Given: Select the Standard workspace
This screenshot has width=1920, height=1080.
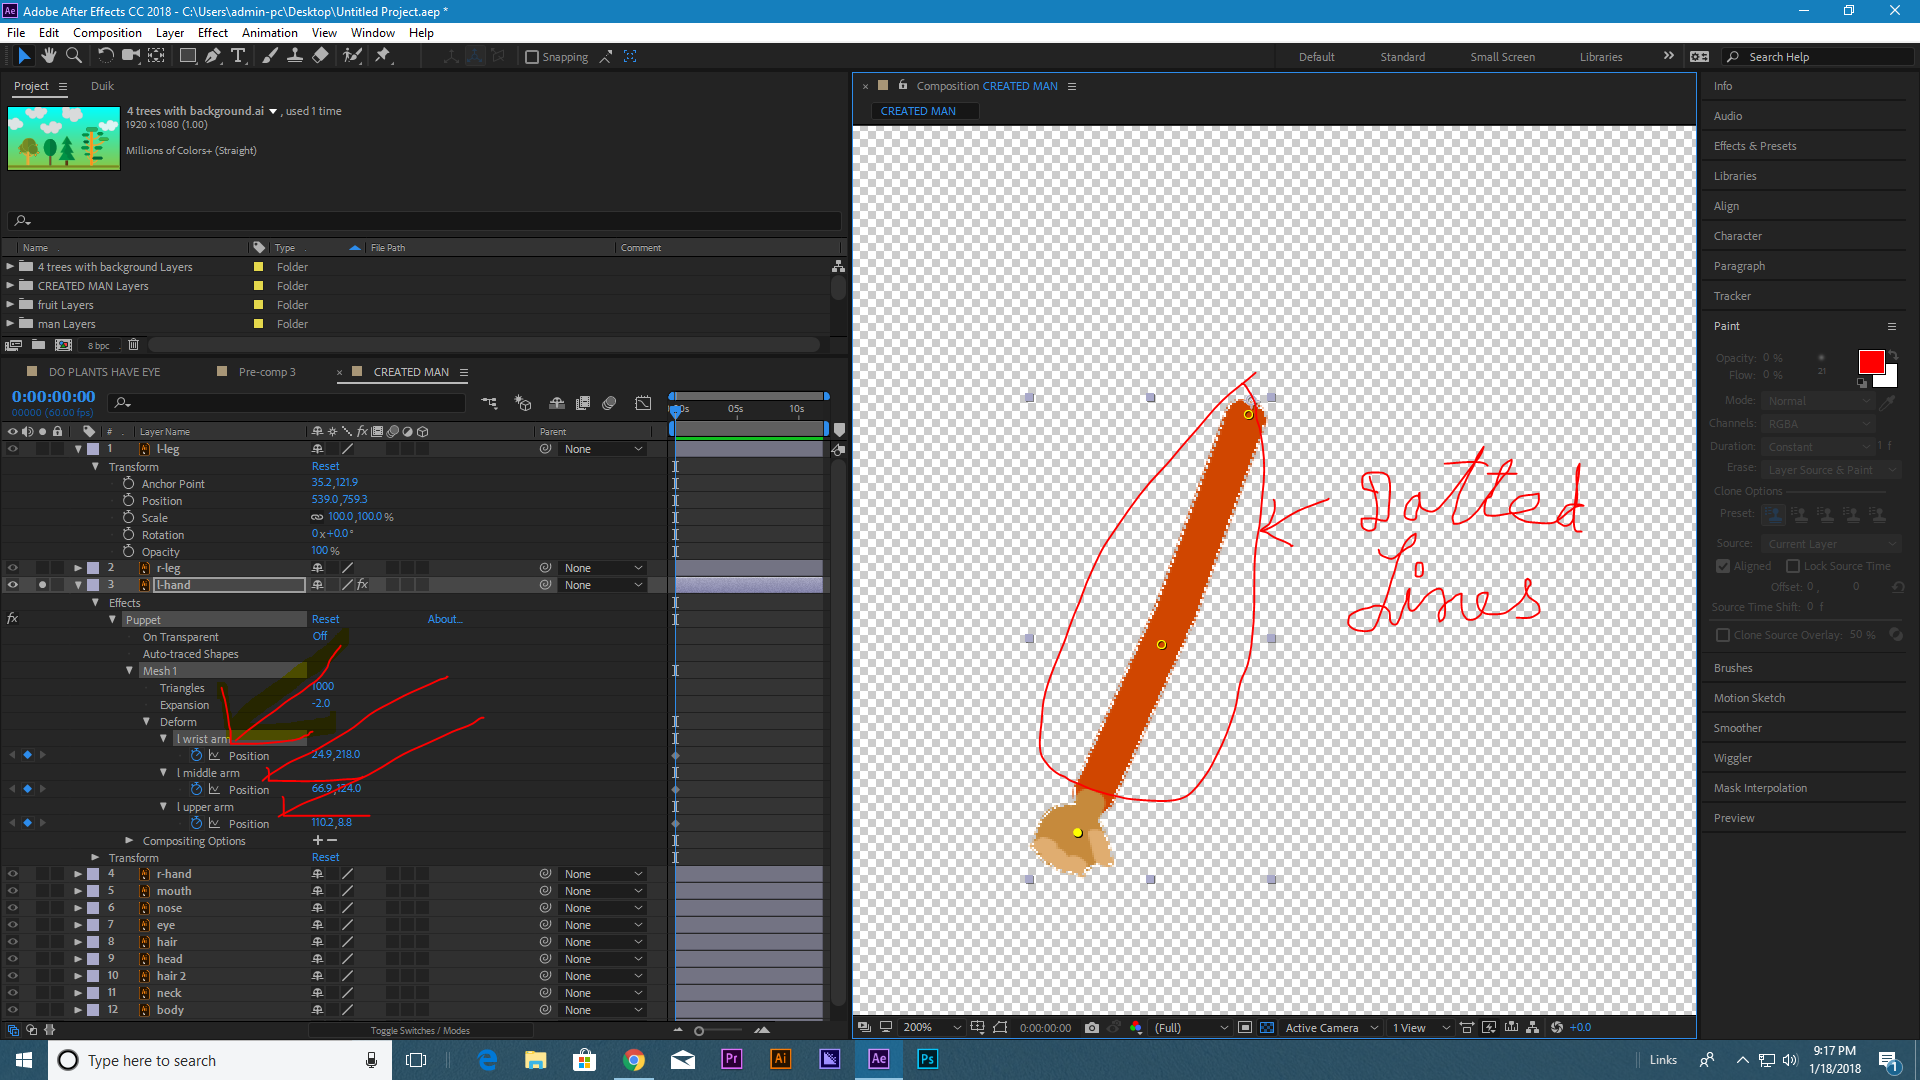Looking at the screenshot, I should coord(1403,57).
